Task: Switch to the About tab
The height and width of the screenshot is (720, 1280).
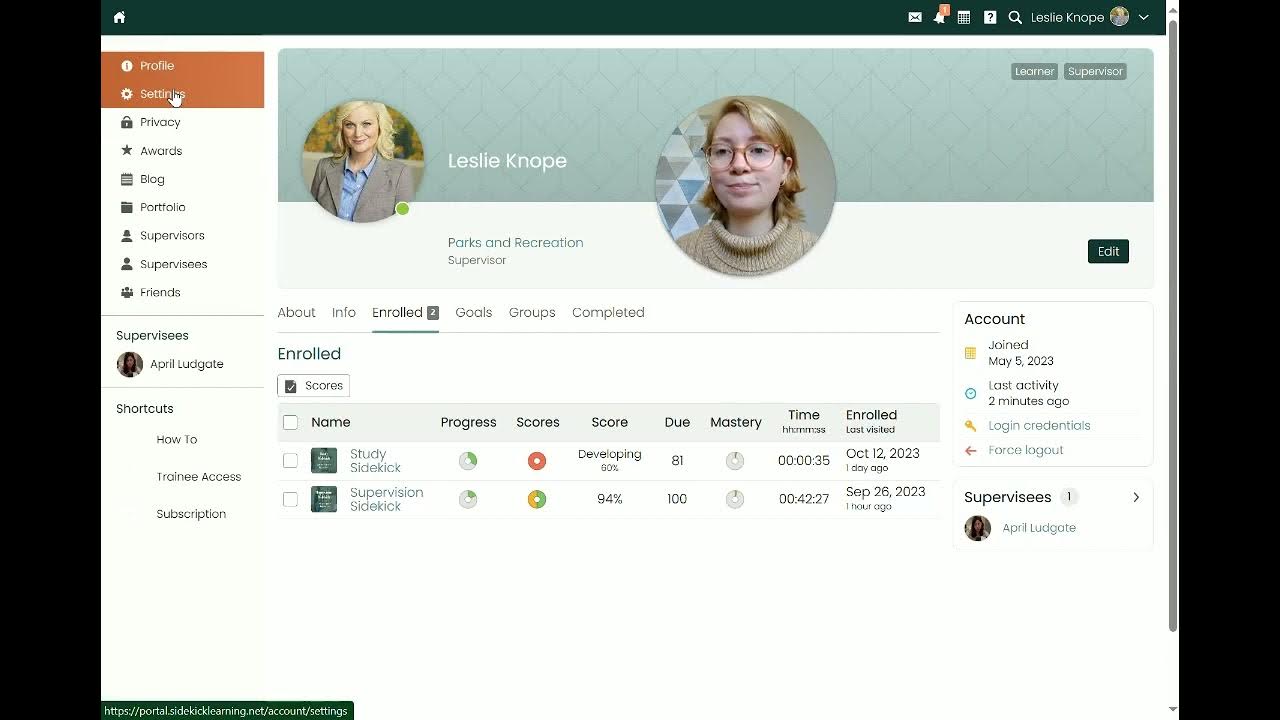Action: (296, 312)
